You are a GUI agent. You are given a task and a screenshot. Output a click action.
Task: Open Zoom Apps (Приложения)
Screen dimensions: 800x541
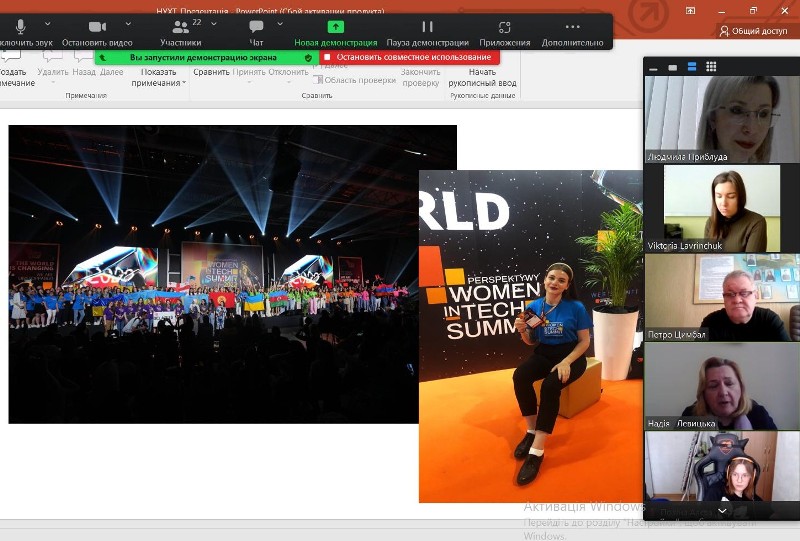click(x=505, y=27)
